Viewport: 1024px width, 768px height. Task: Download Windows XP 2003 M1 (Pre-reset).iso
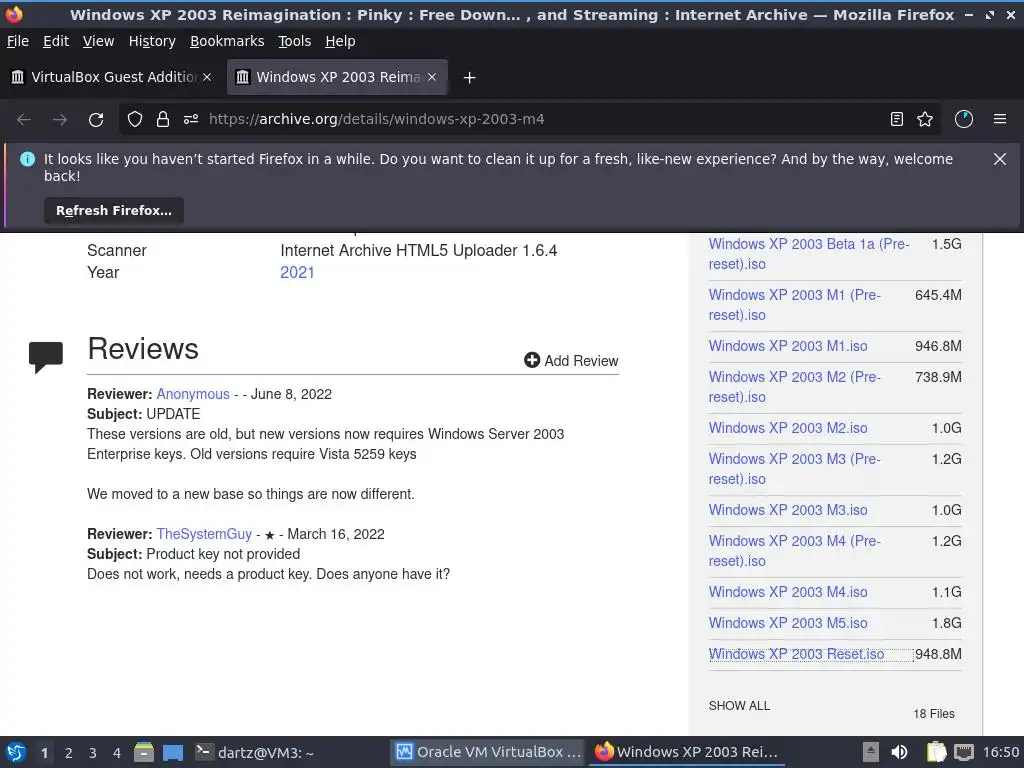tap(794, 305)
